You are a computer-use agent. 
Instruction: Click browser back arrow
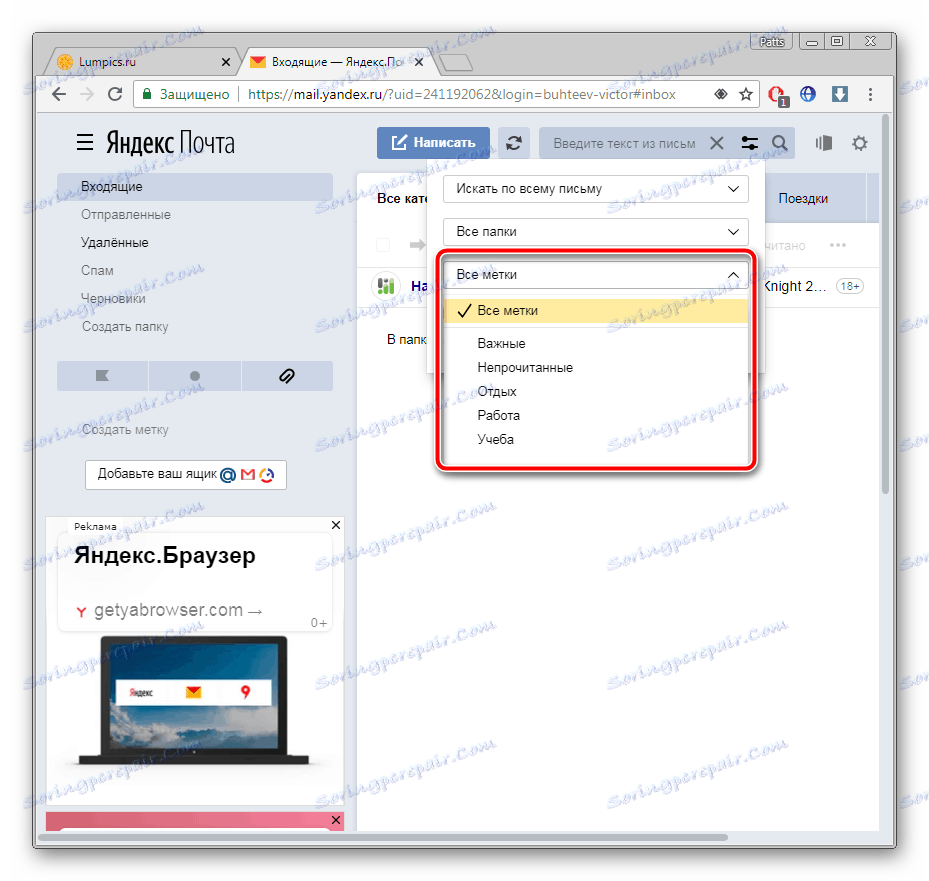tap(59, 94)
